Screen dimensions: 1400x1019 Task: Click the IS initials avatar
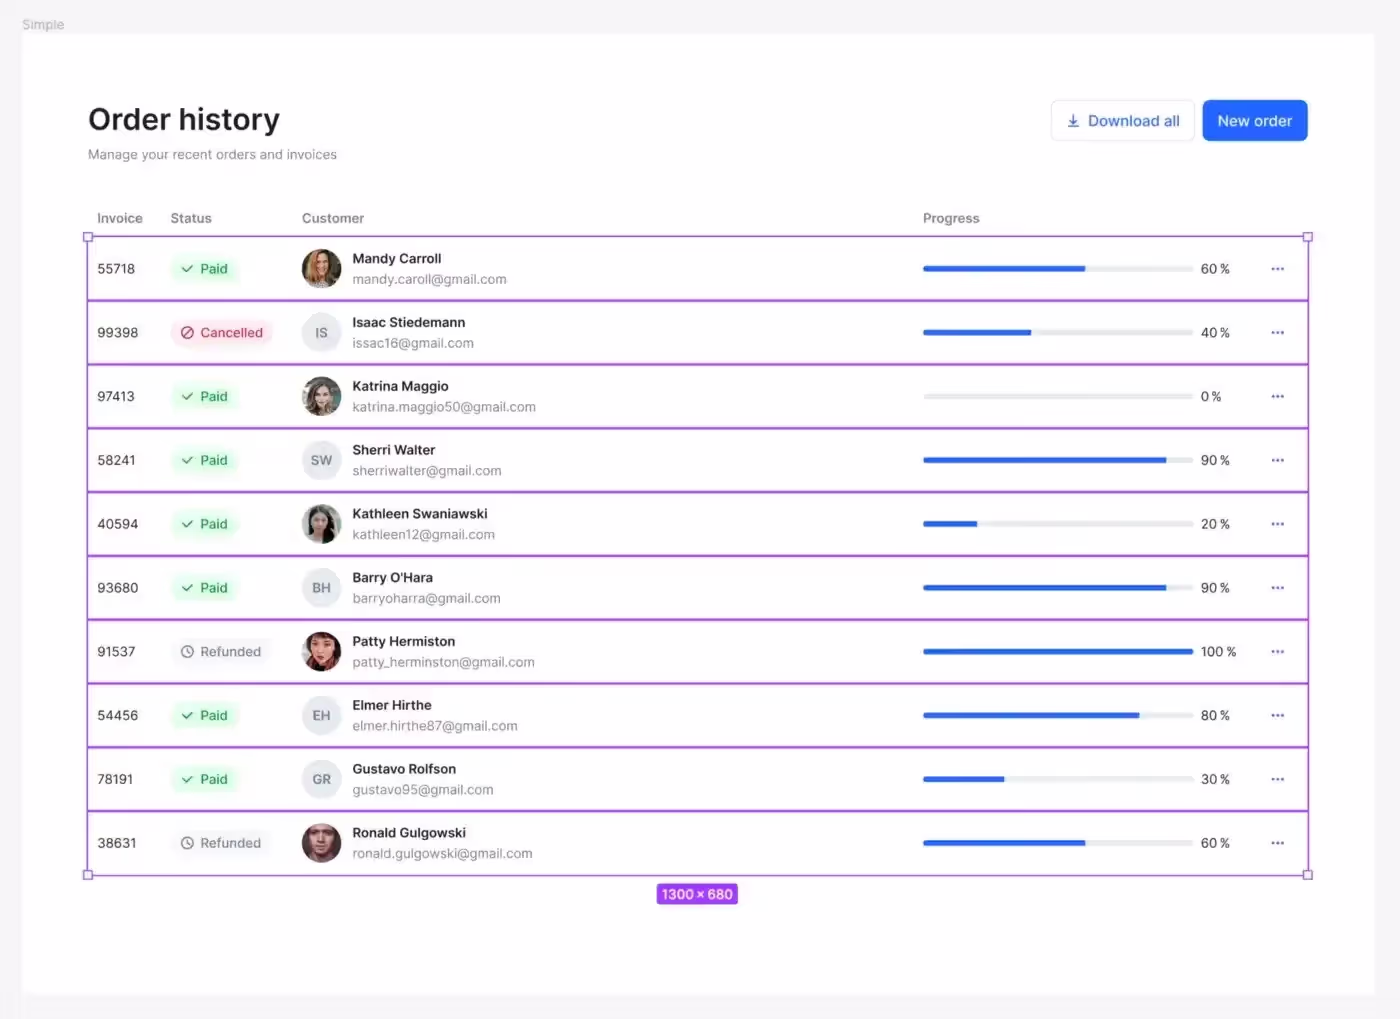(x=321, y=333)
